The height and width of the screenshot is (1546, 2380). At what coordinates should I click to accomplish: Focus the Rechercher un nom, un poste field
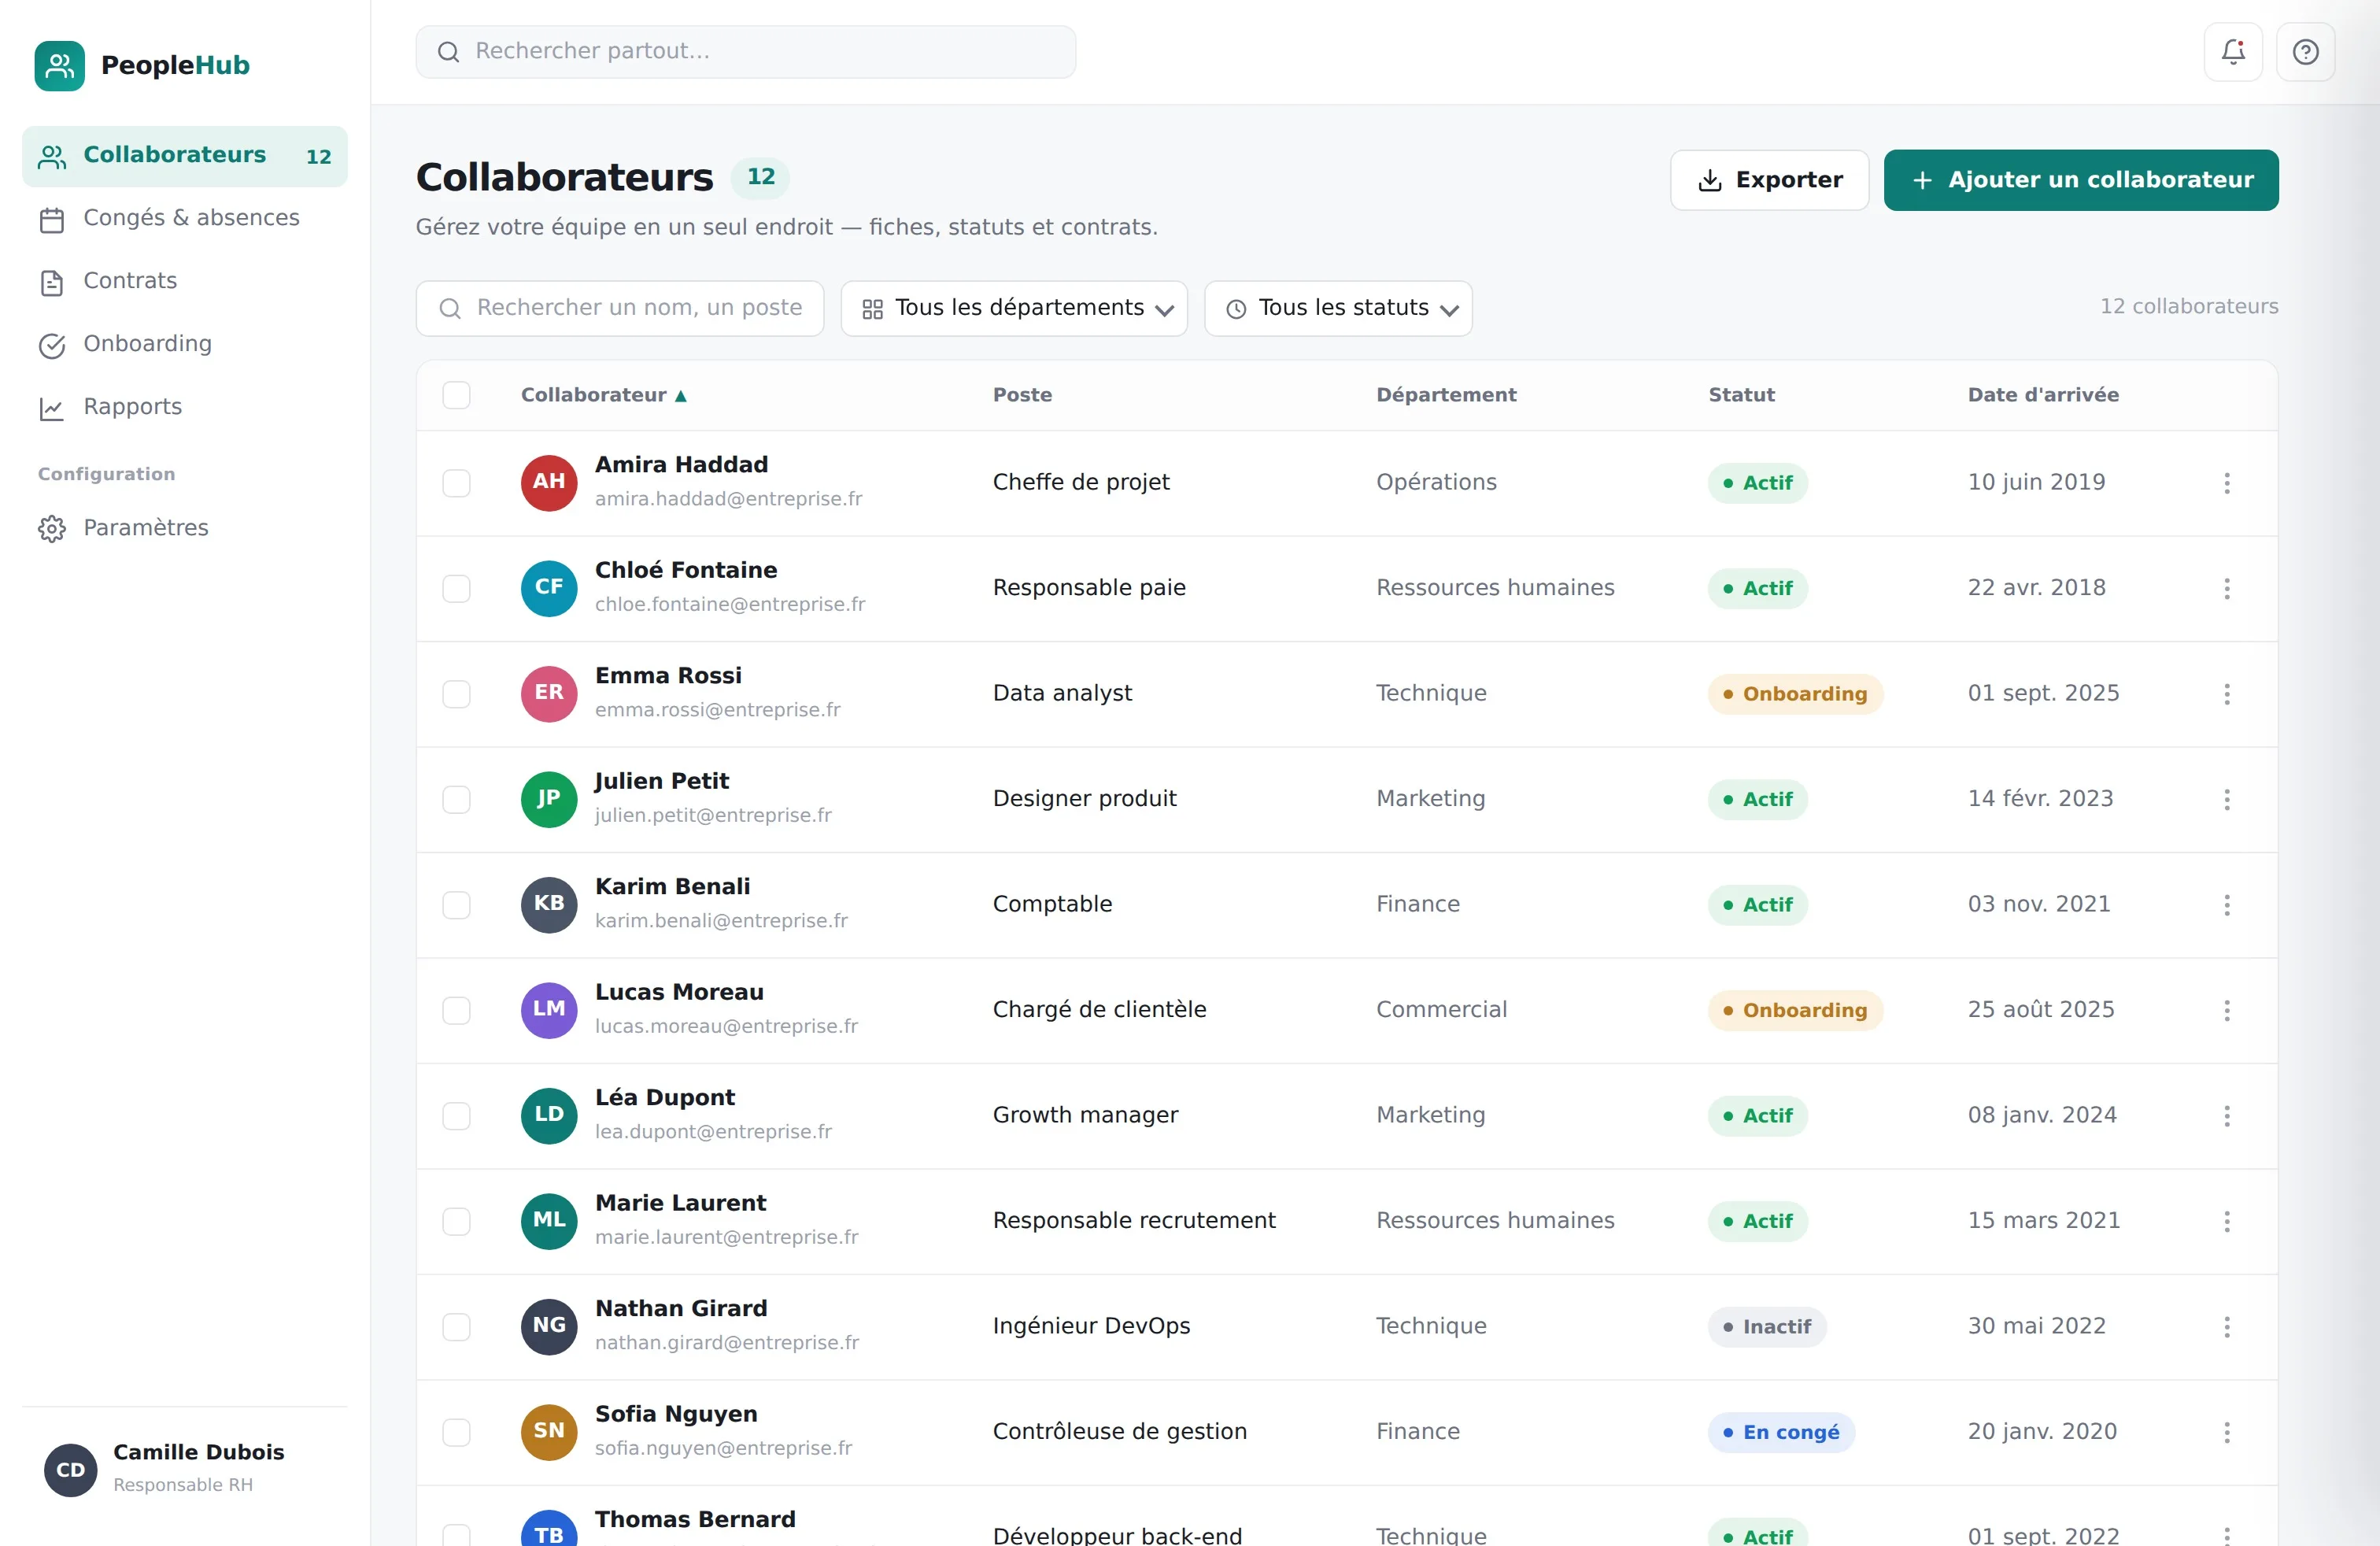click(620, 308)
